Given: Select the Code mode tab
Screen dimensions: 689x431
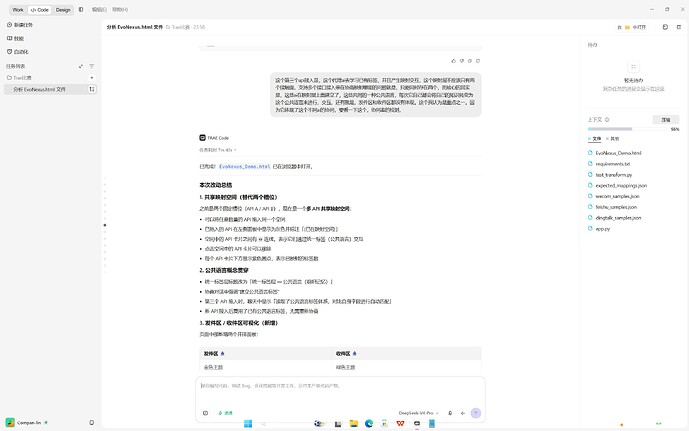Looking at the screenshot, I should coord(40,10).
